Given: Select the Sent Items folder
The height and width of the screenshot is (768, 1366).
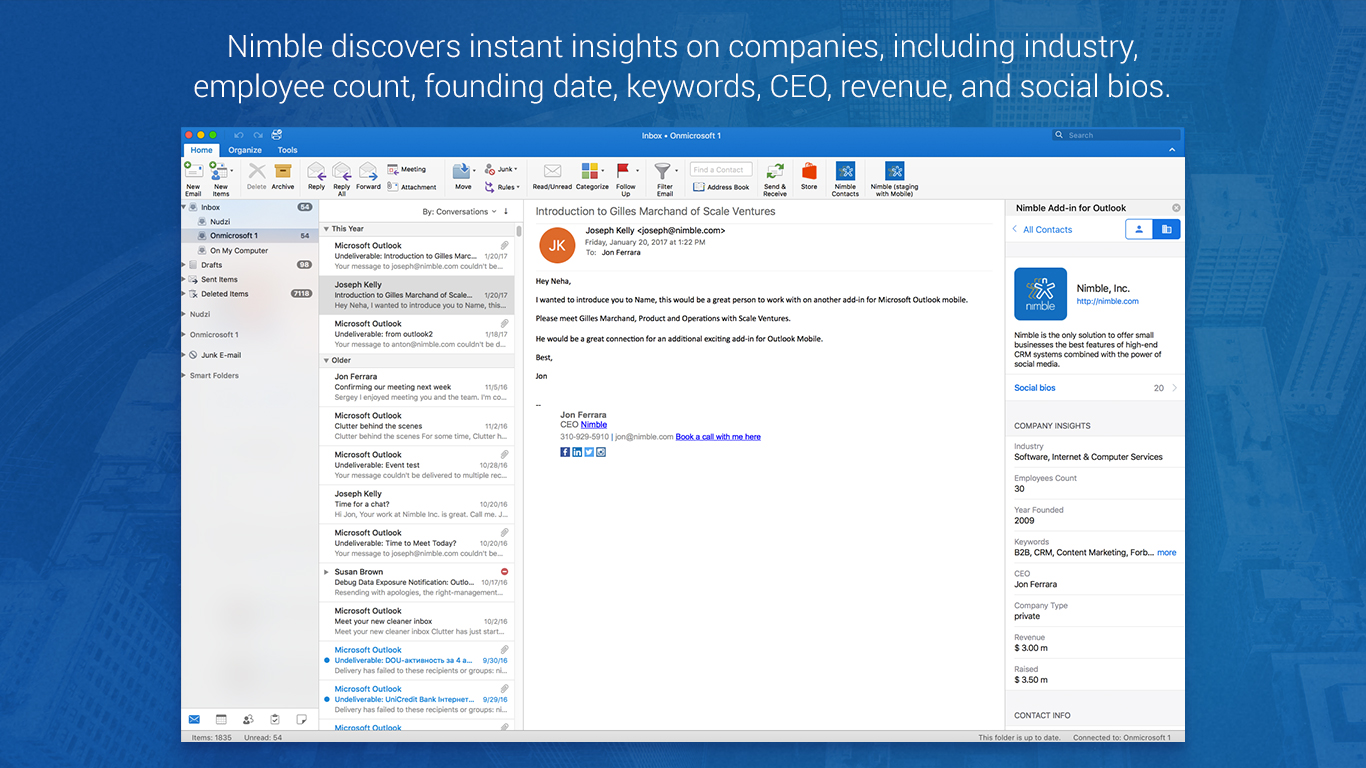Looking at the screenshot, I should tap(249, 280).
